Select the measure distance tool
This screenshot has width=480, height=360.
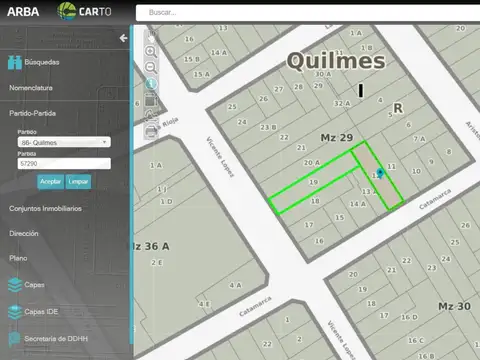pyautogui.click(x=151, y=115)
